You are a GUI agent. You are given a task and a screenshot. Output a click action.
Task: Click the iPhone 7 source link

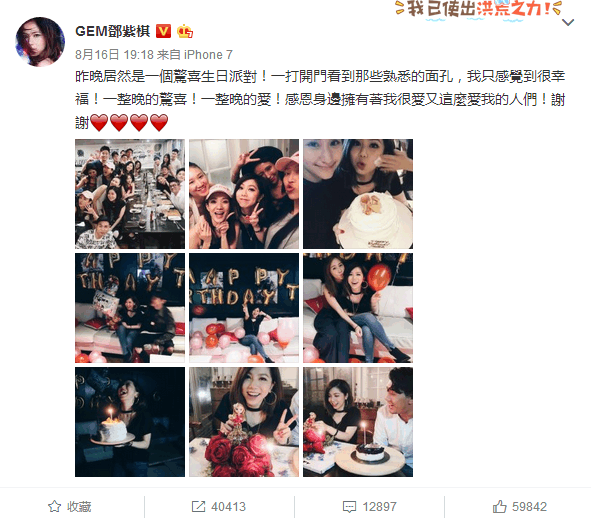coord(208,55)
